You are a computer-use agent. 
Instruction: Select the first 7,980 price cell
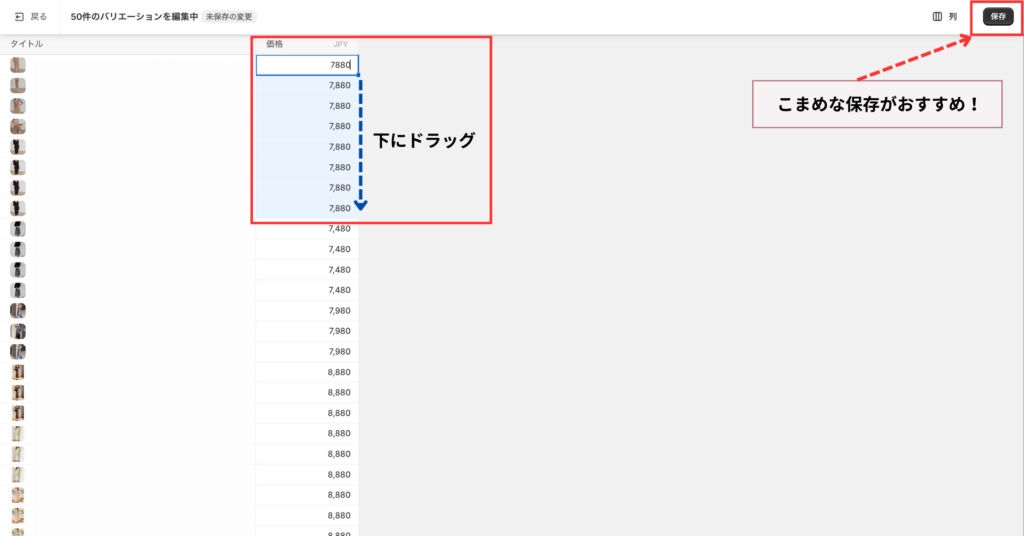307,311
